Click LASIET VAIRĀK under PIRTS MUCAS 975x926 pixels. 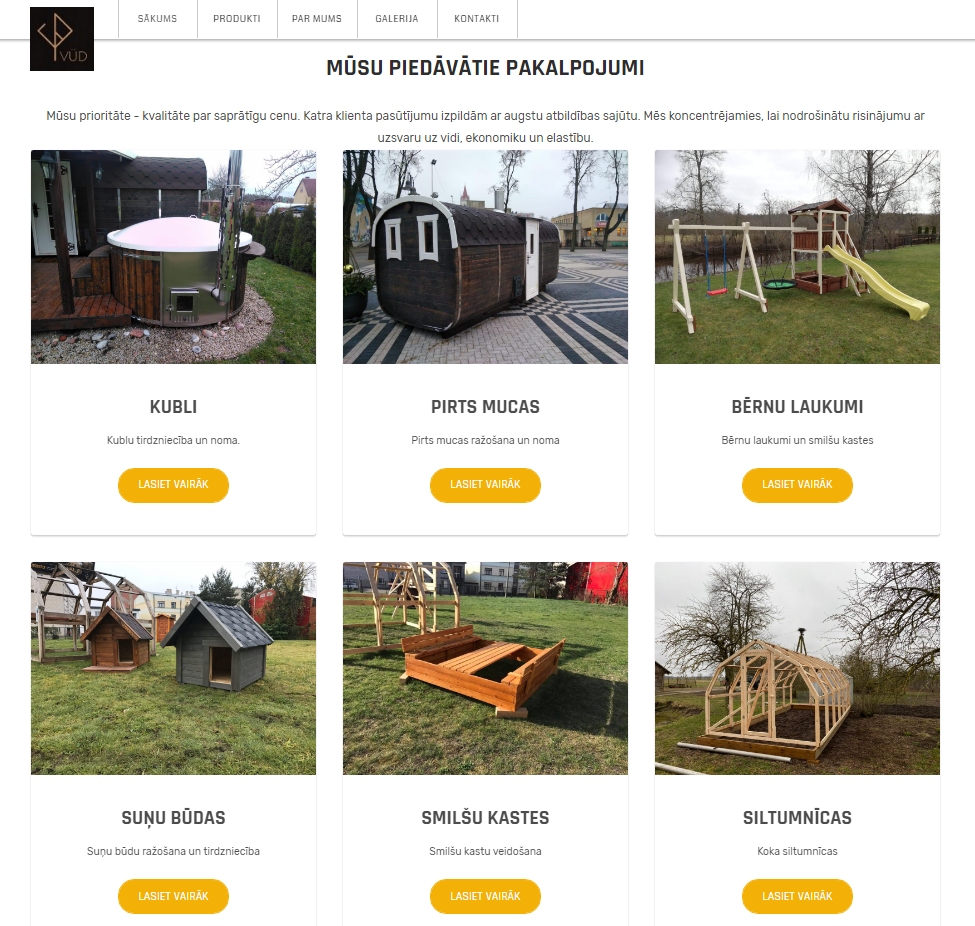pyautogui.click(x=486, y=484)
